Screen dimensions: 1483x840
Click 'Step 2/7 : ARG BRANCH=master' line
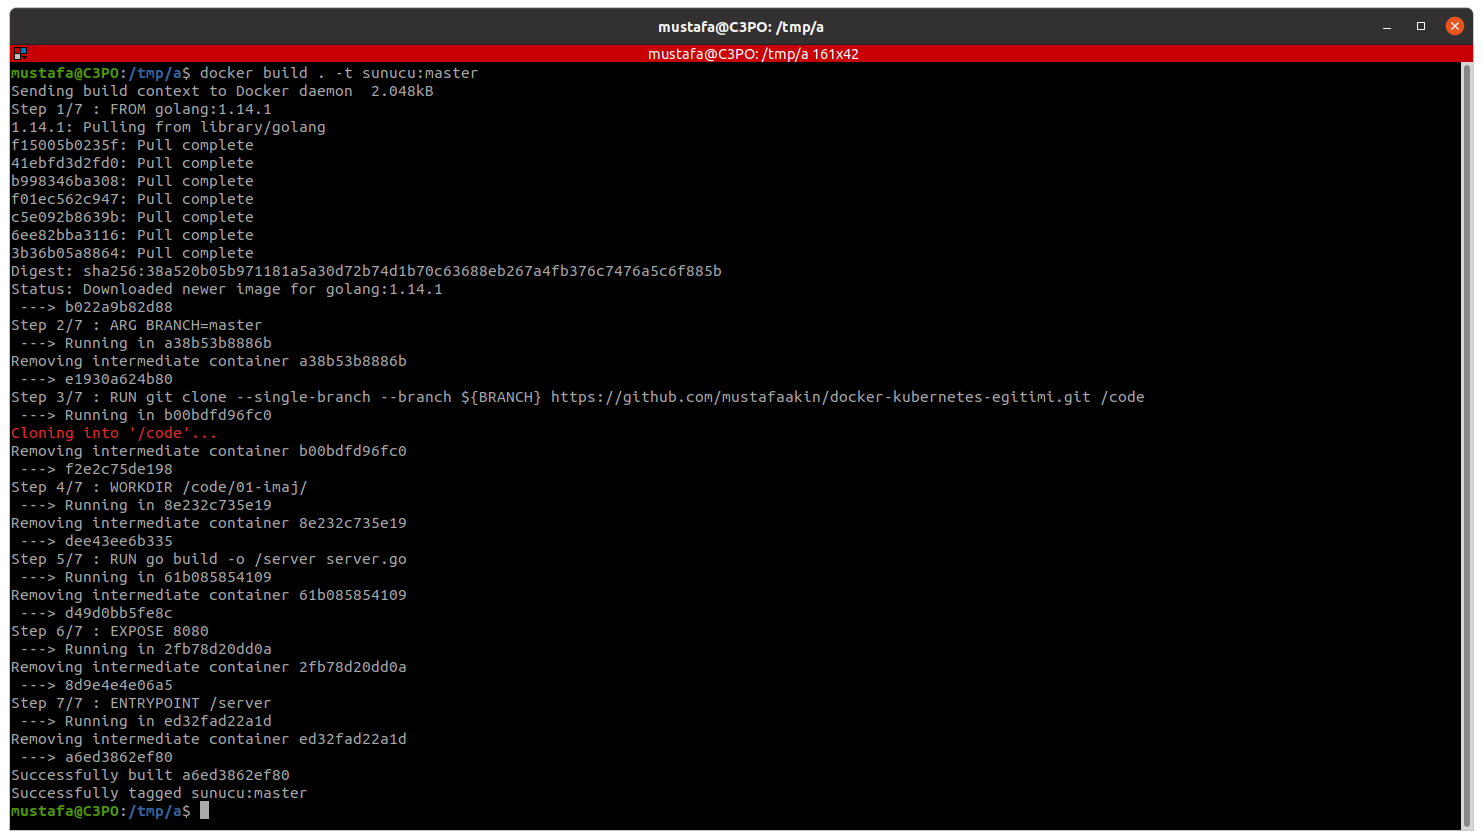tap(136, 325)
